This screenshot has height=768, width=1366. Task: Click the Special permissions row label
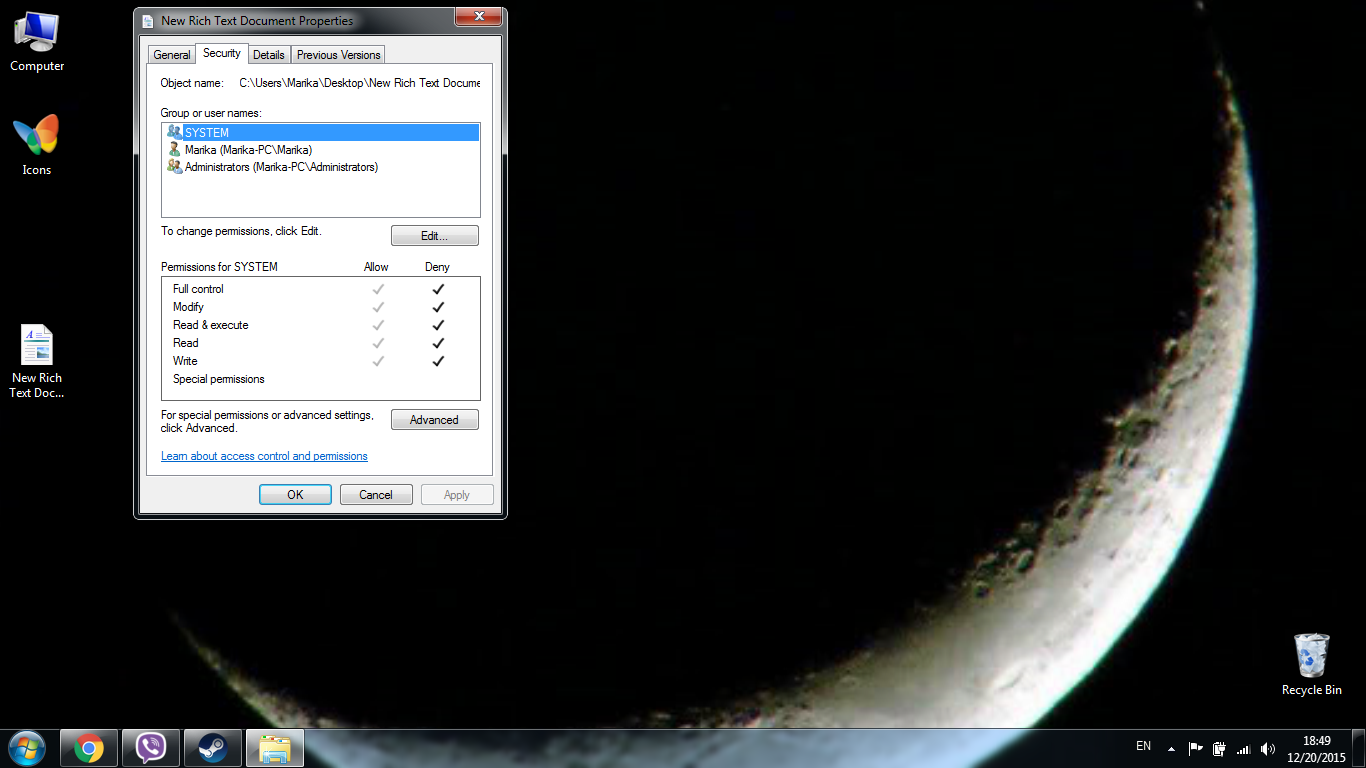[218, 379]
